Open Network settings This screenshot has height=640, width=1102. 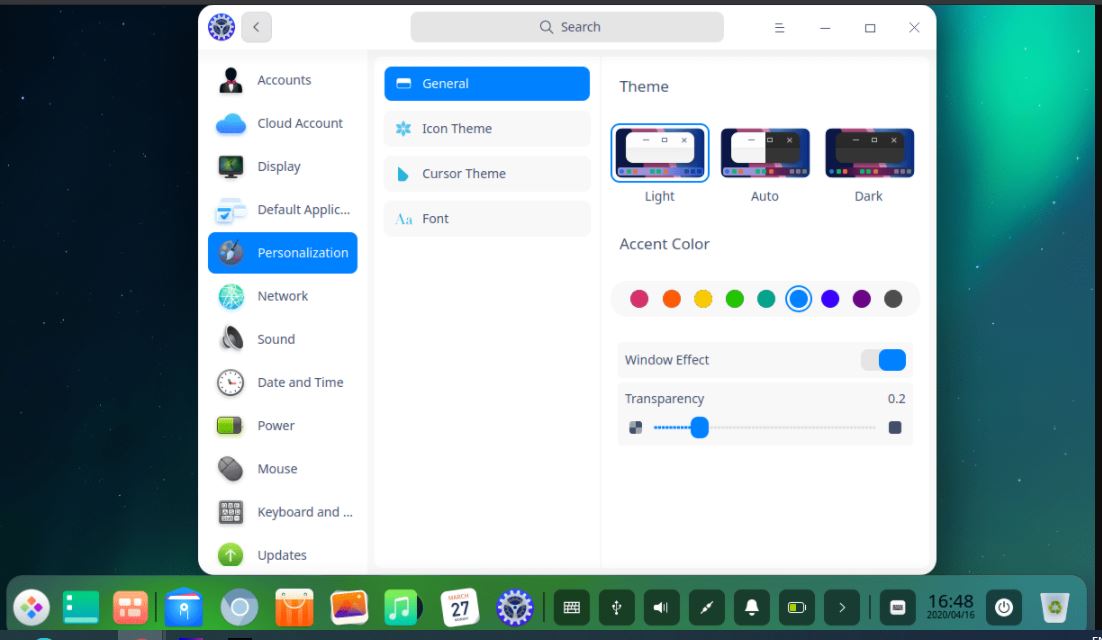(283, 296)
